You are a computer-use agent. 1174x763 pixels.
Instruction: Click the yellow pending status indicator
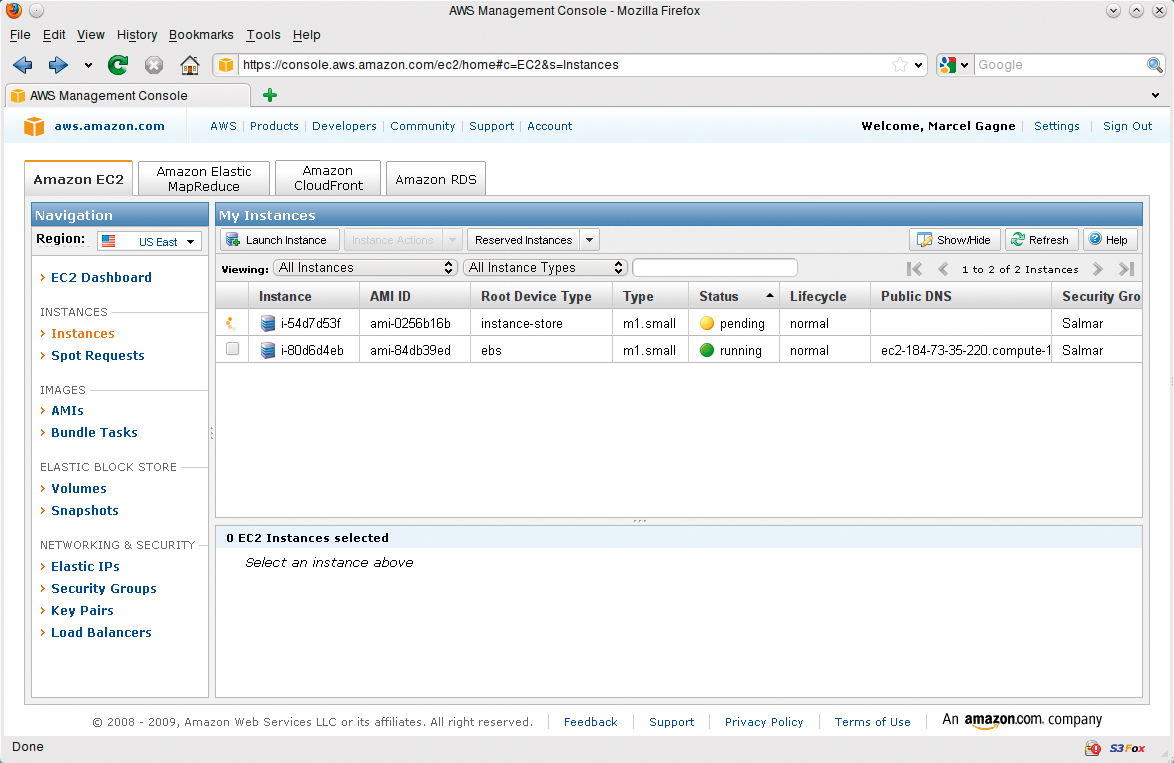coord(707,323)
